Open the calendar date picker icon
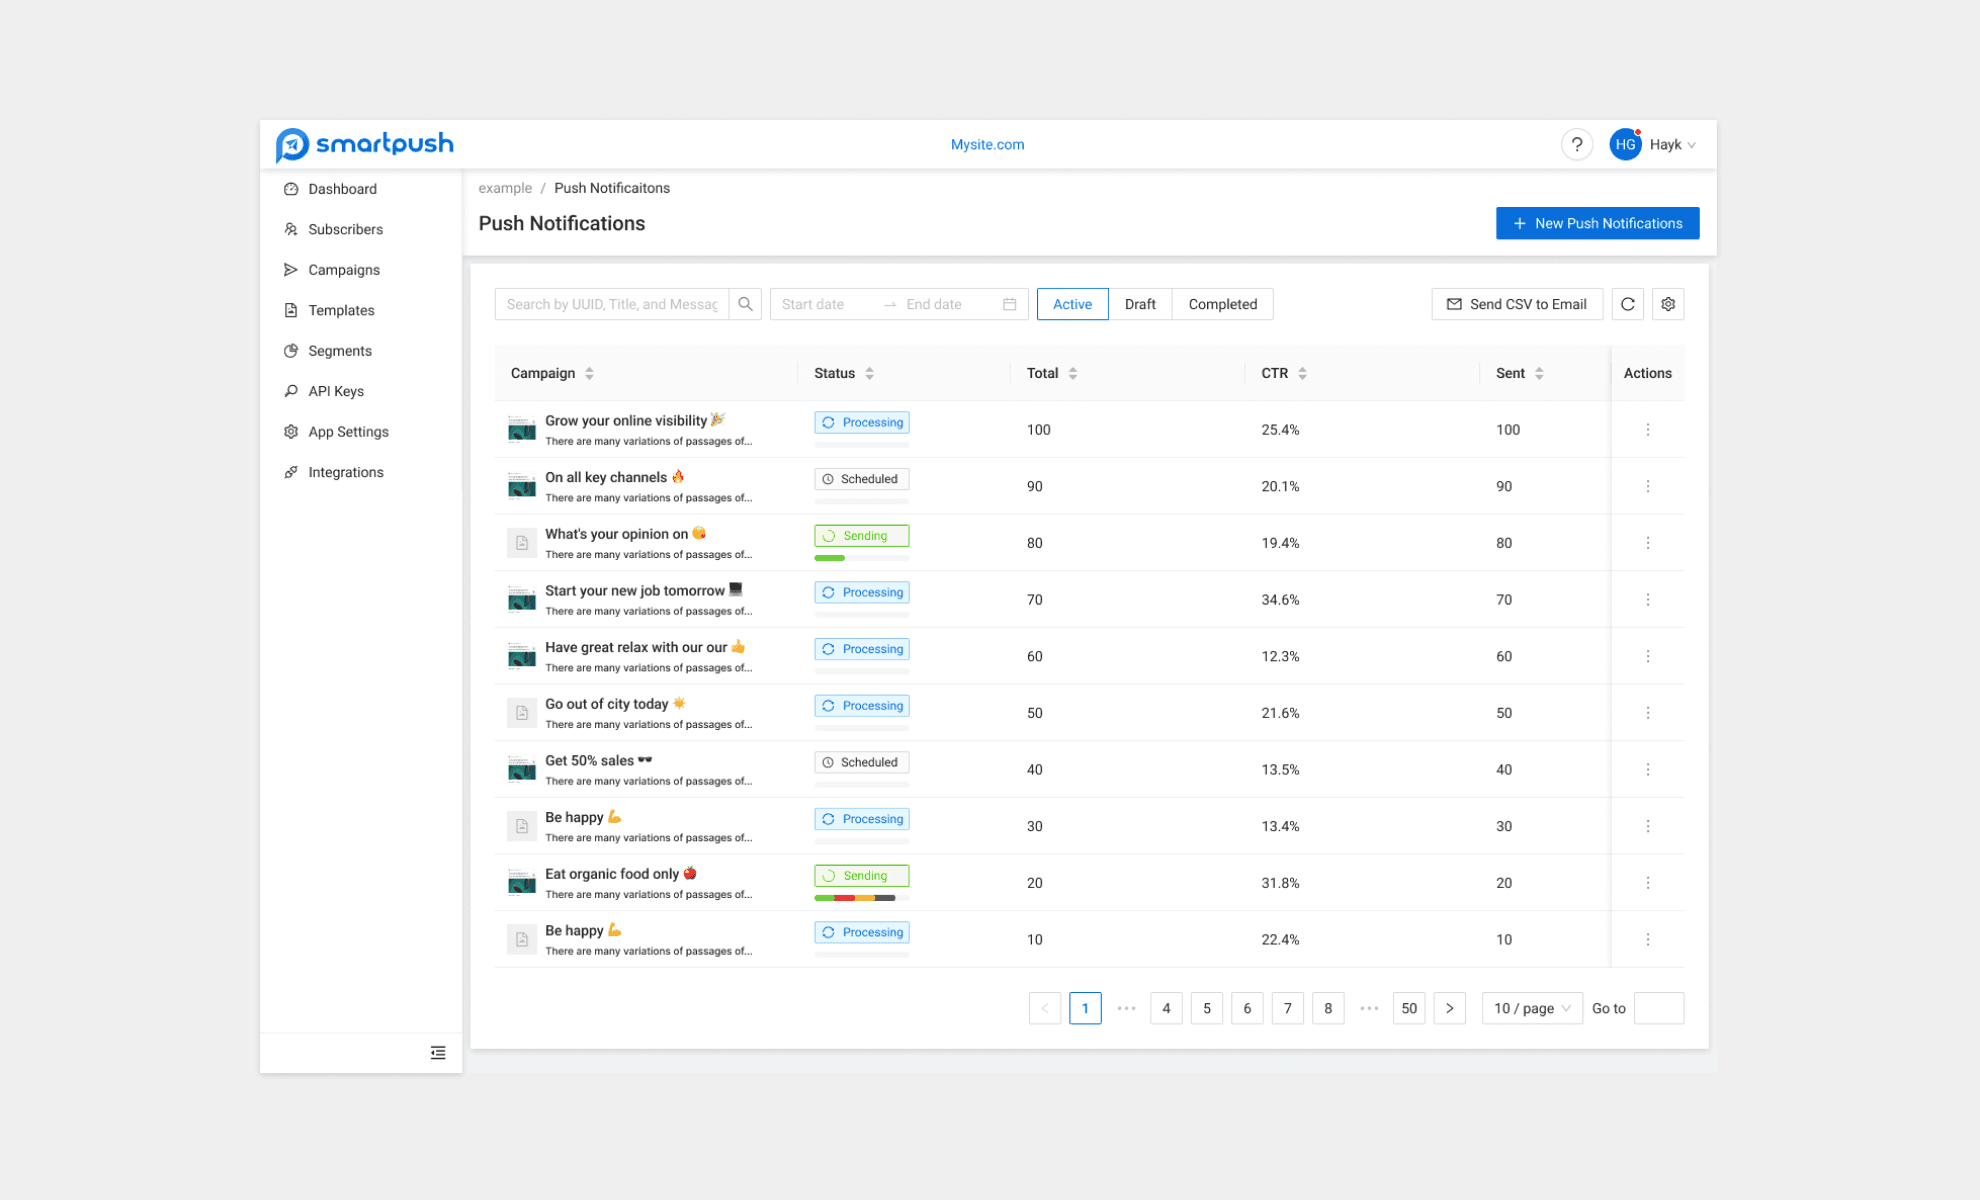The width and height of the screenshot is (1980, 1200). click(x=1009, y=304)
